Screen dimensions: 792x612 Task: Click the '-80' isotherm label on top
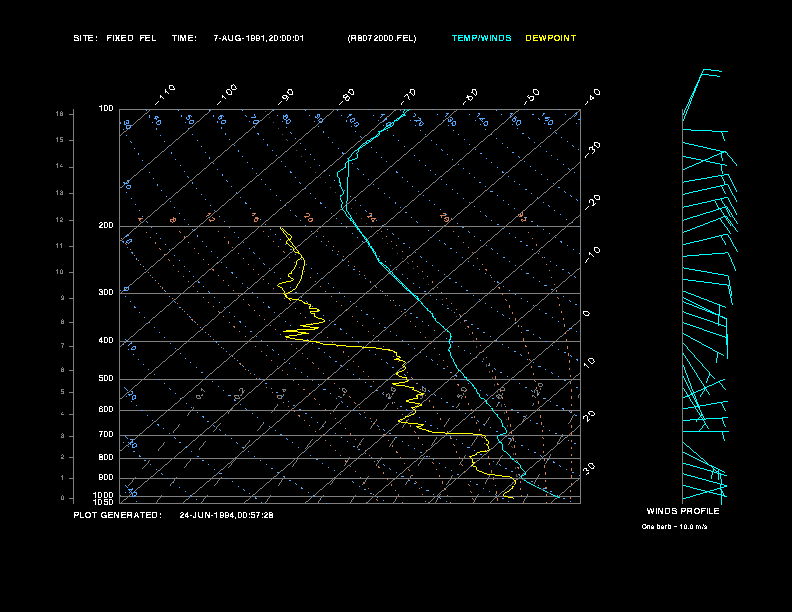[x=347, y=96]
